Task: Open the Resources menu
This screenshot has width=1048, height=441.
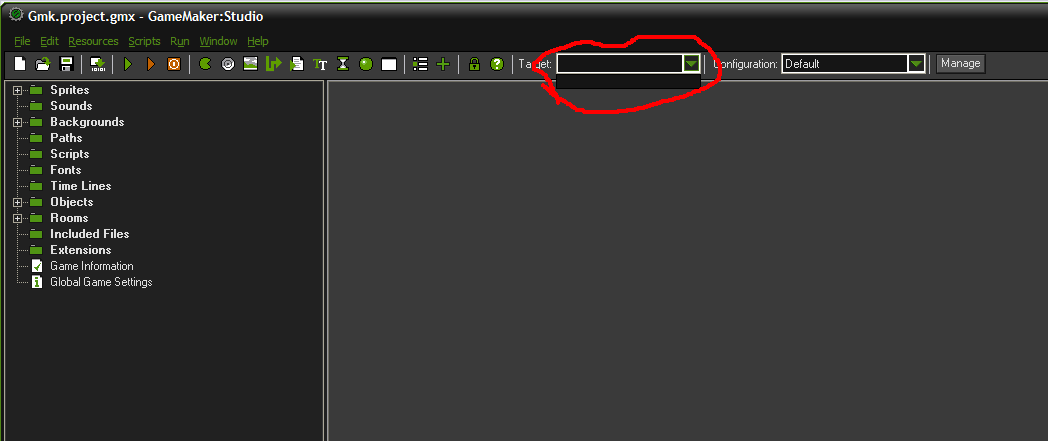Action: click(x=93, y=41)
